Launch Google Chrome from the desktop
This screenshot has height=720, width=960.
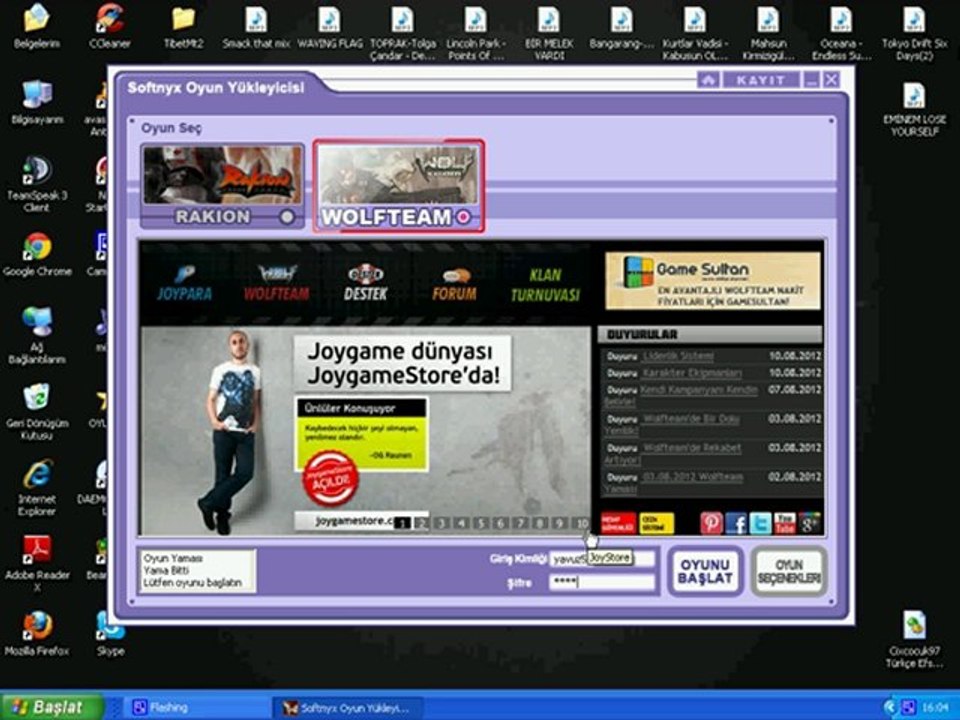tap(37, 254)
